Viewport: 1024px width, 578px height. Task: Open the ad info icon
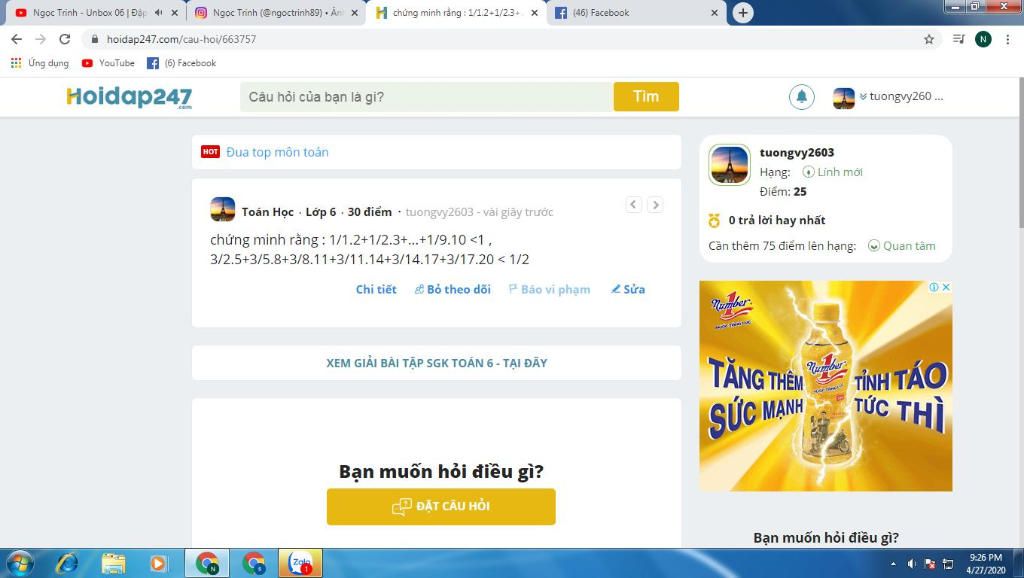(934, 287)
